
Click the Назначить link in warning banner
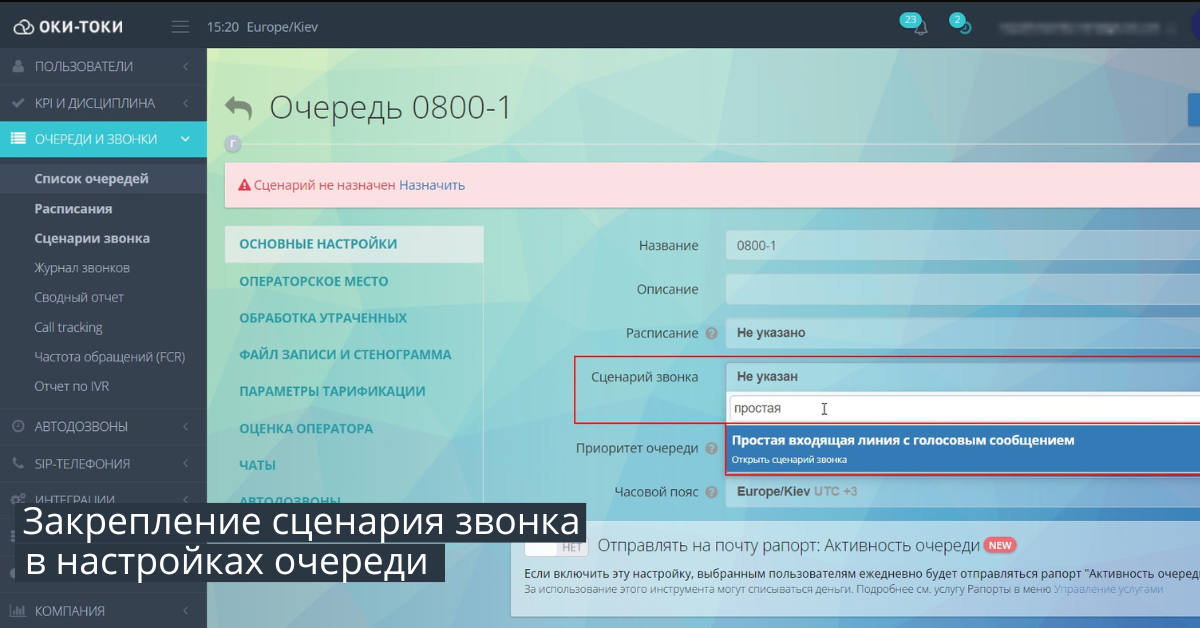[432, 185]
